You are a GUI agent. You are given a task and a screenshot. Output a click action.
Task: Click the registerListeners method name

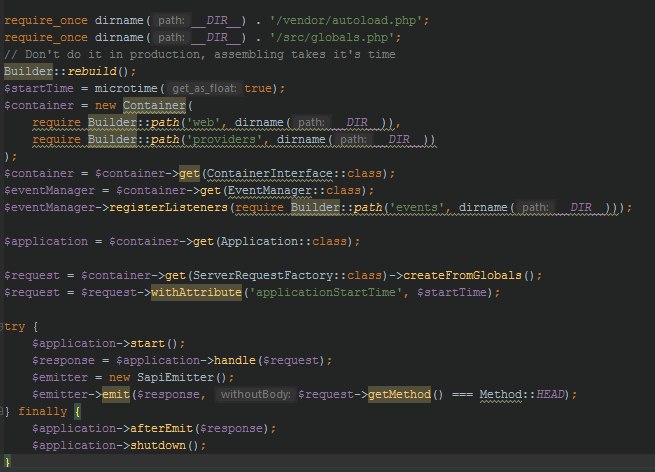(x=168, y=208)
